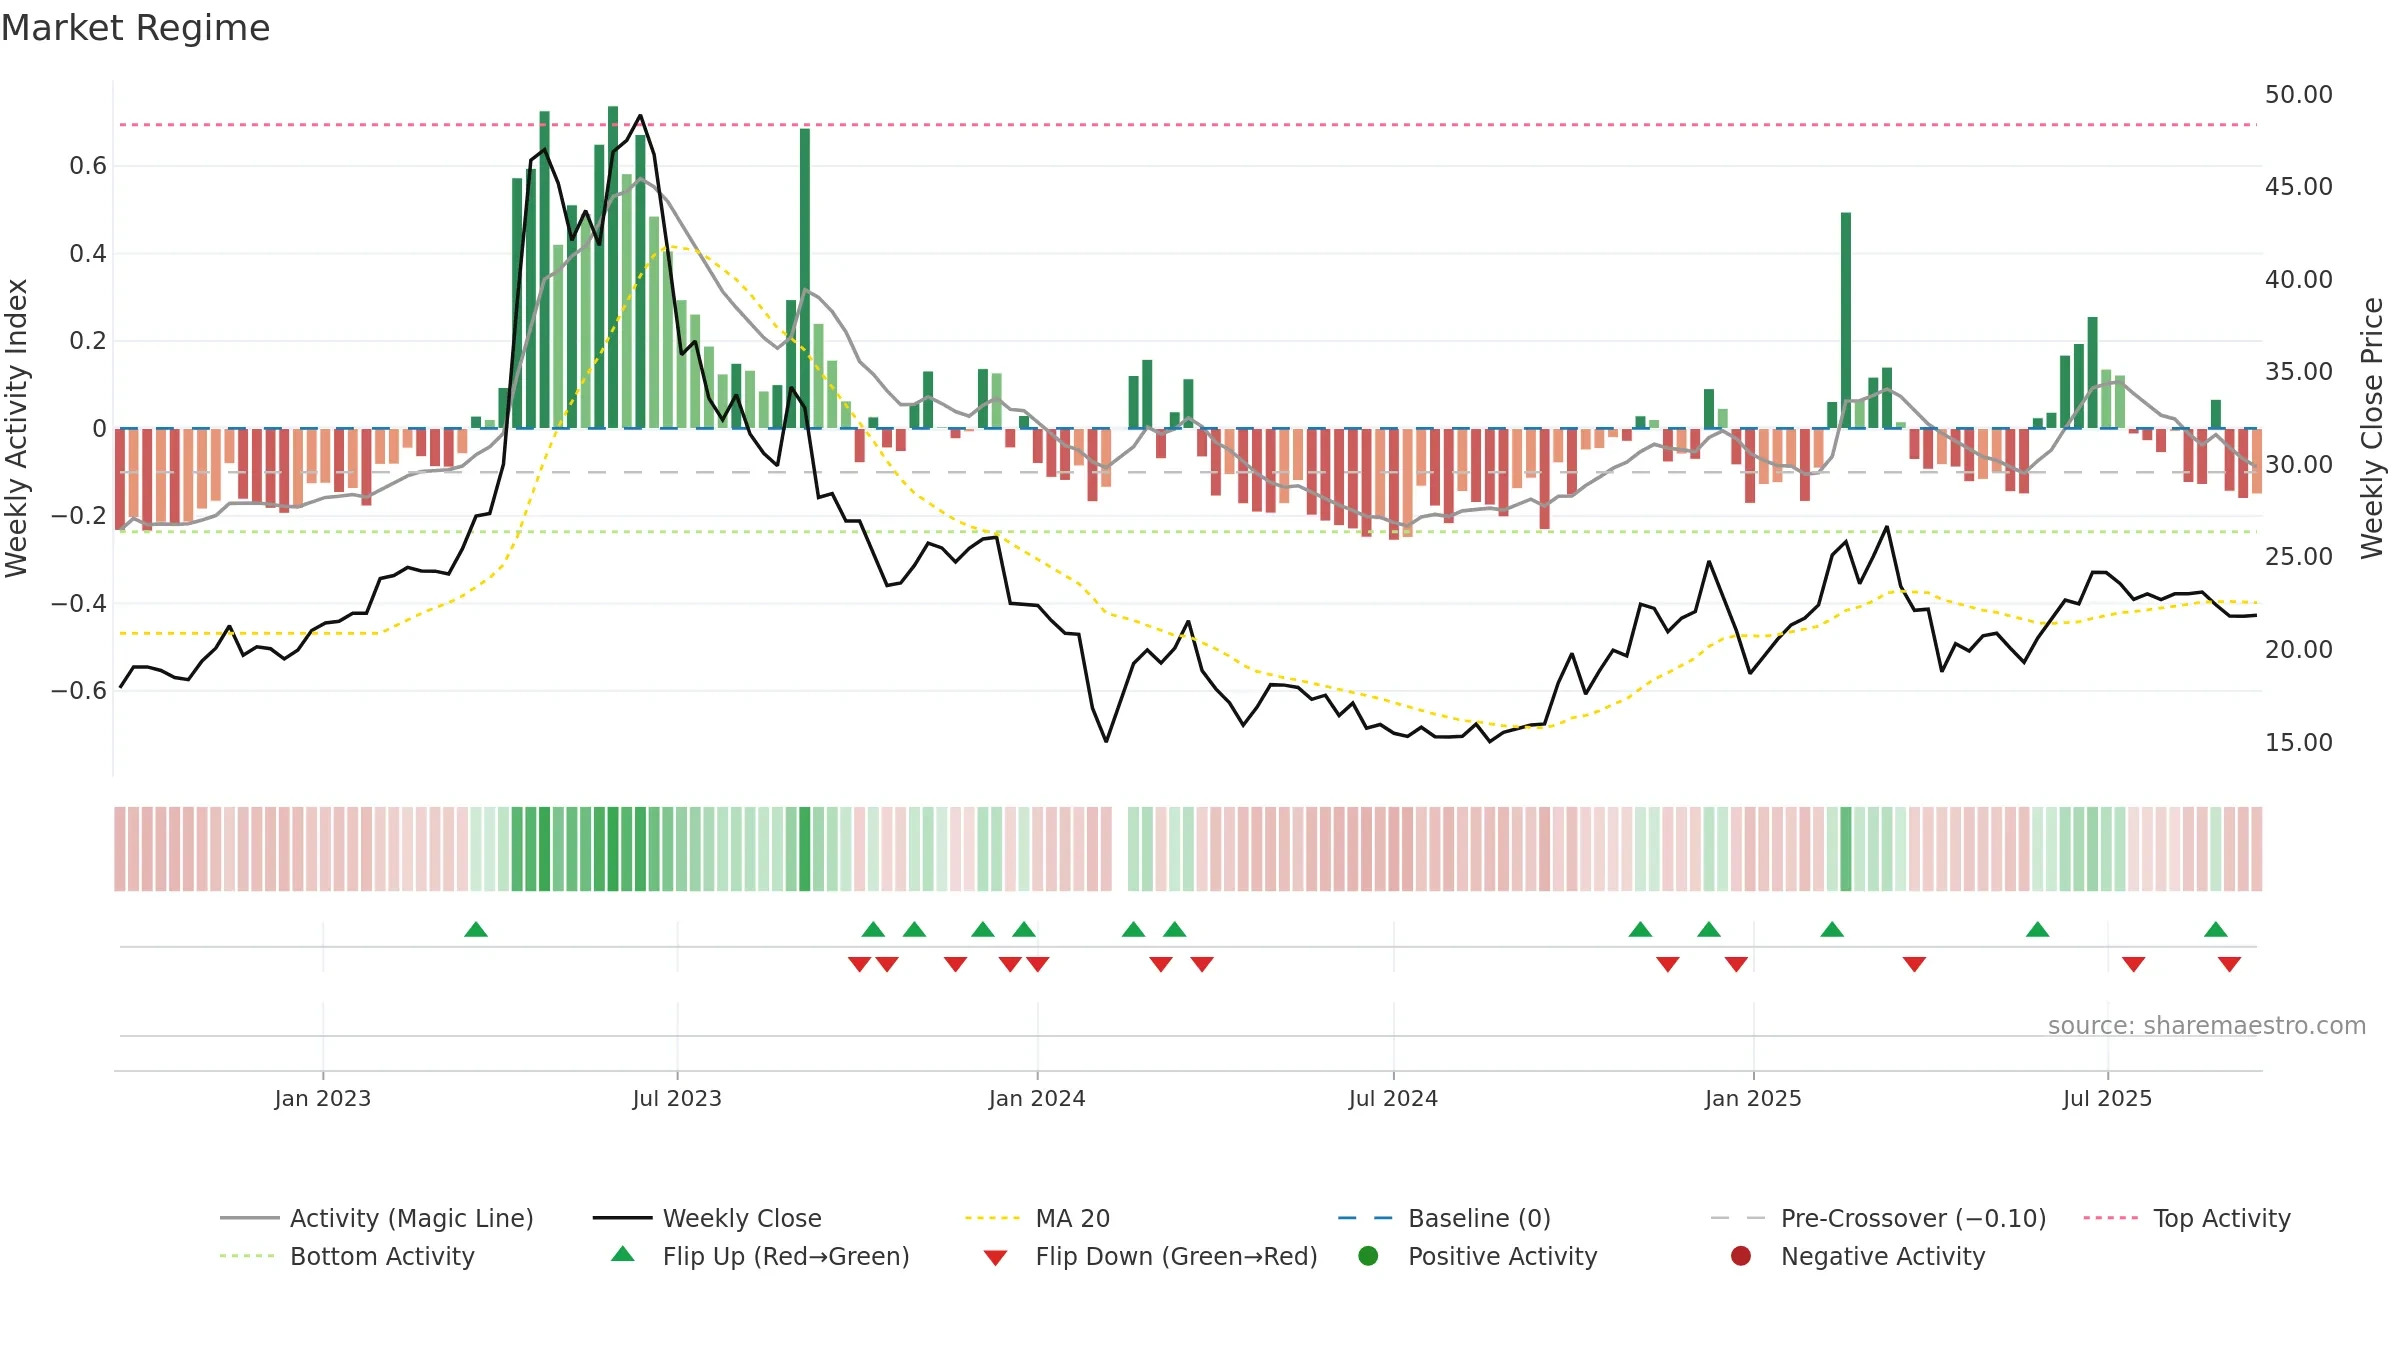Click the Activity (Magic Line) legend entry

[377, 1218]
